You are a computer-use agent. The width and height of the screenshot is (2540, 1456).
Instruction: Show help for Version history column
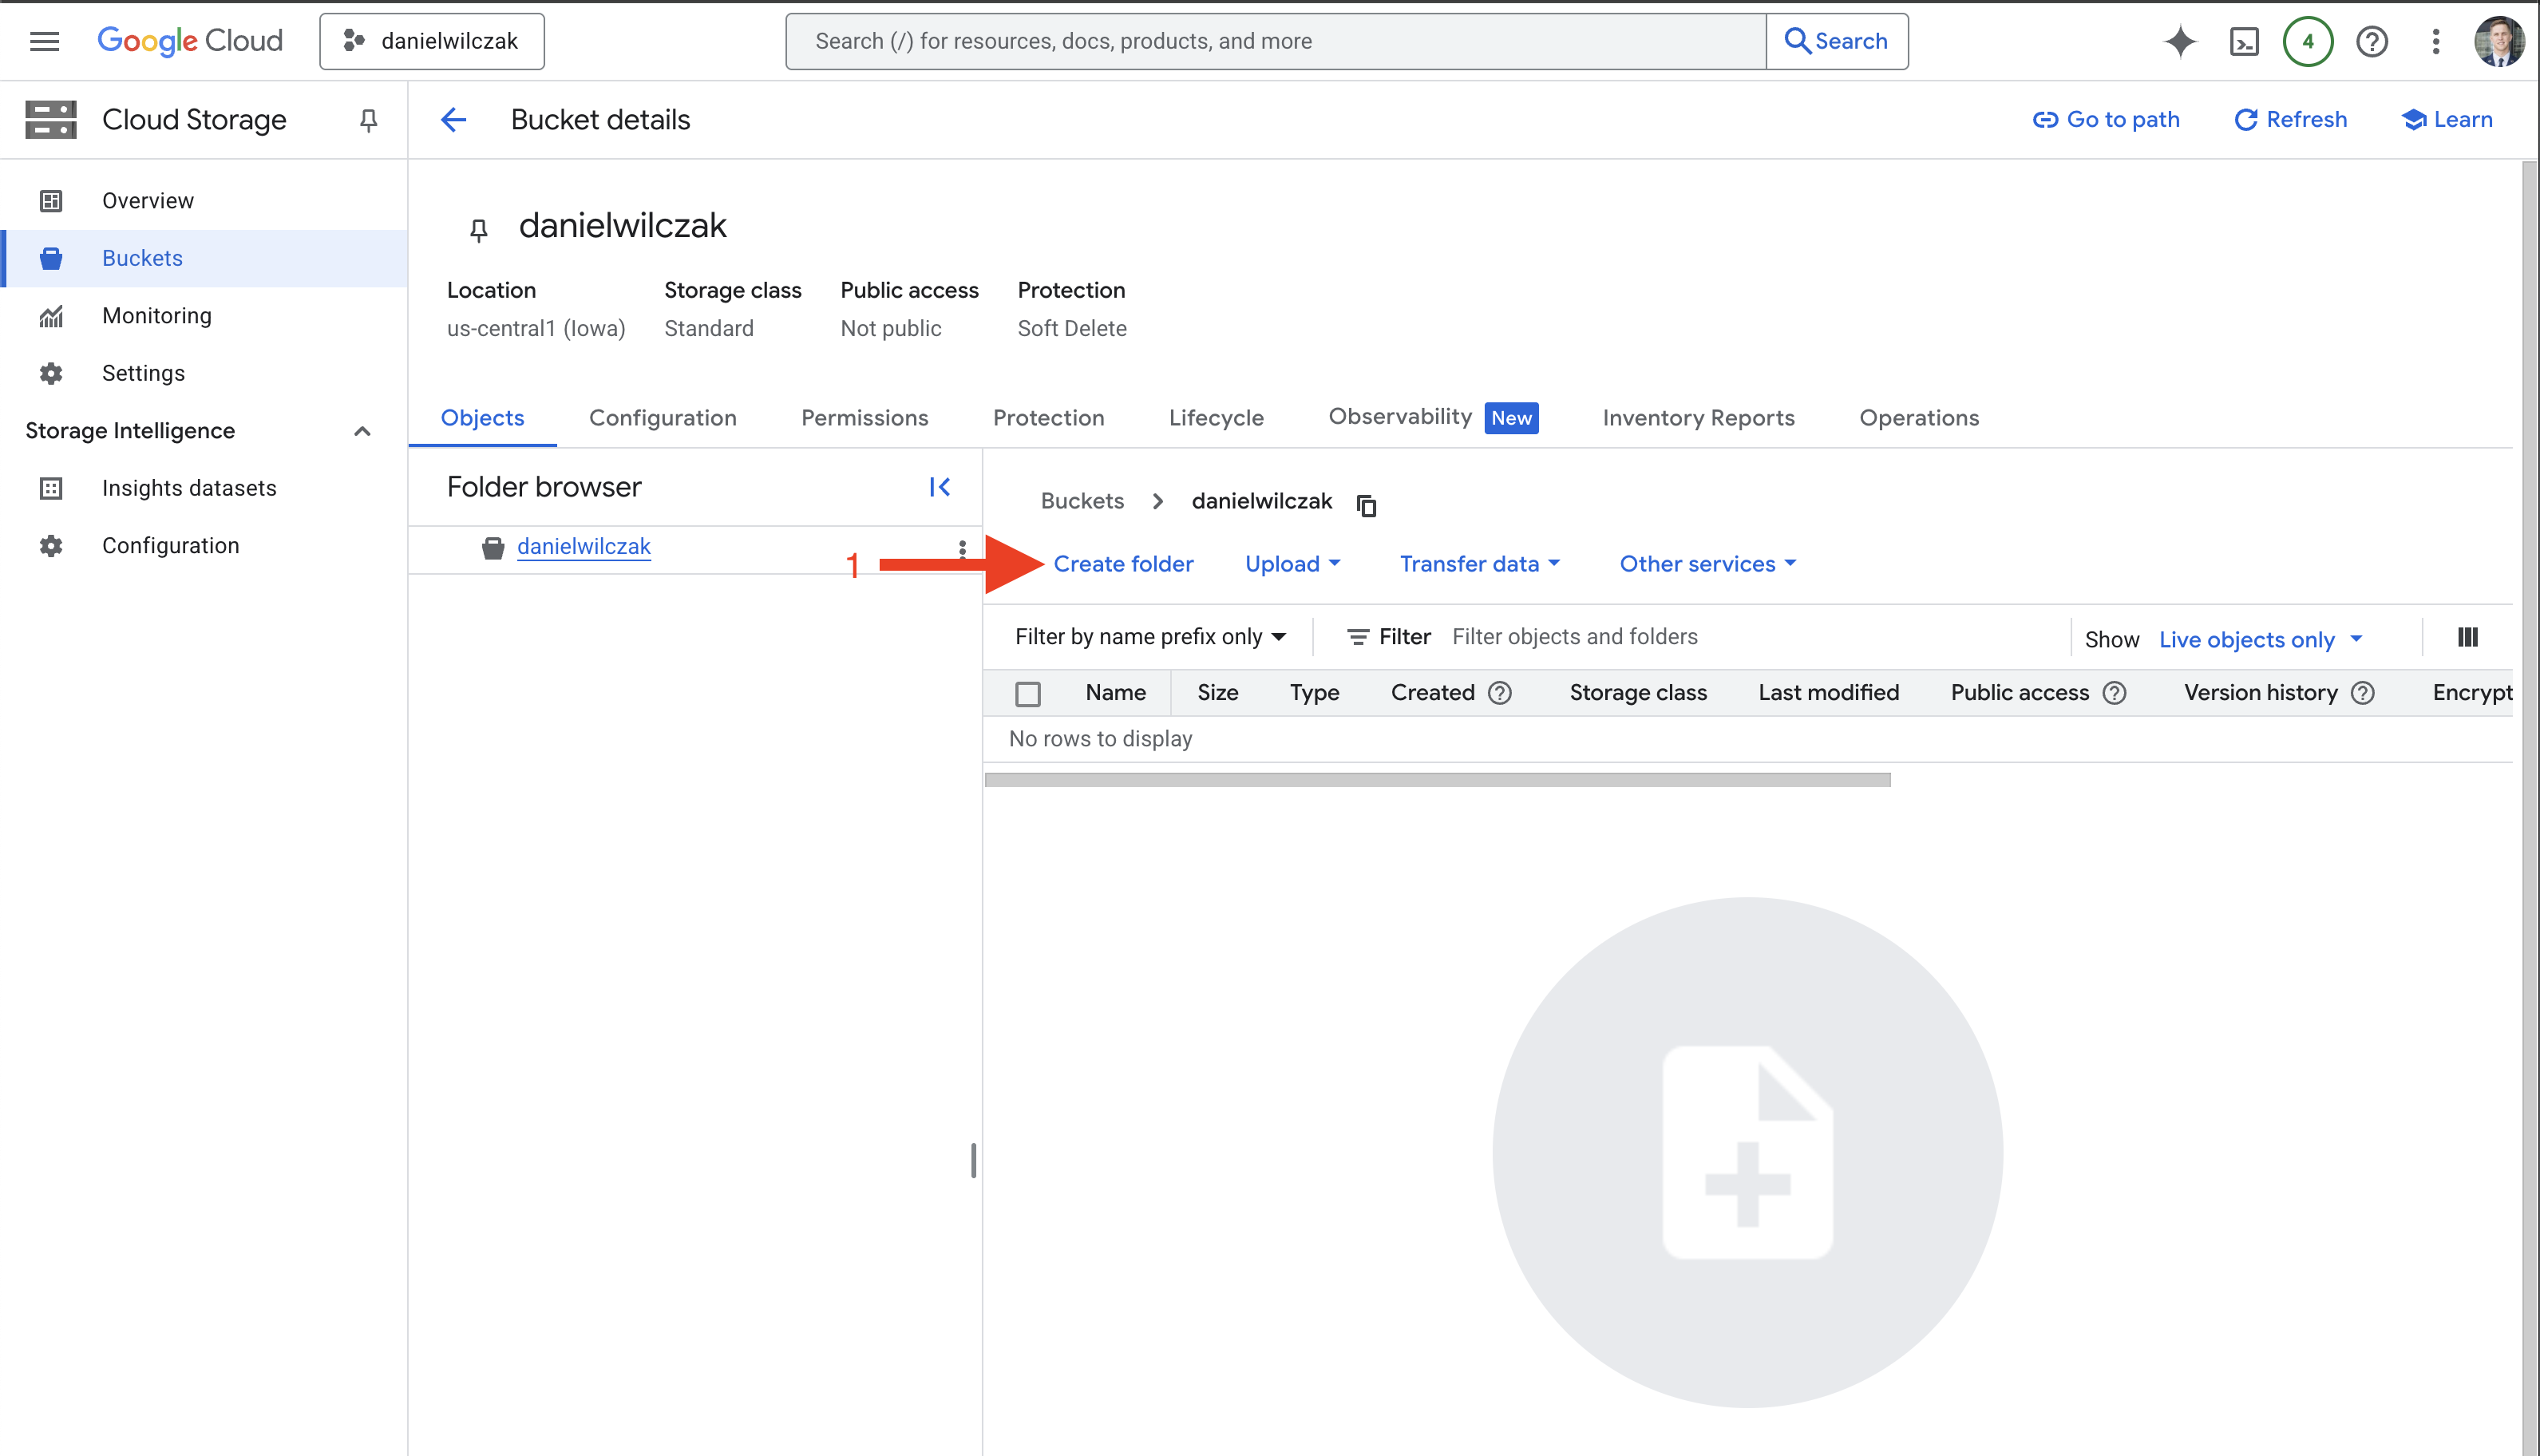pyautogui.click(x=2363, y=693)
